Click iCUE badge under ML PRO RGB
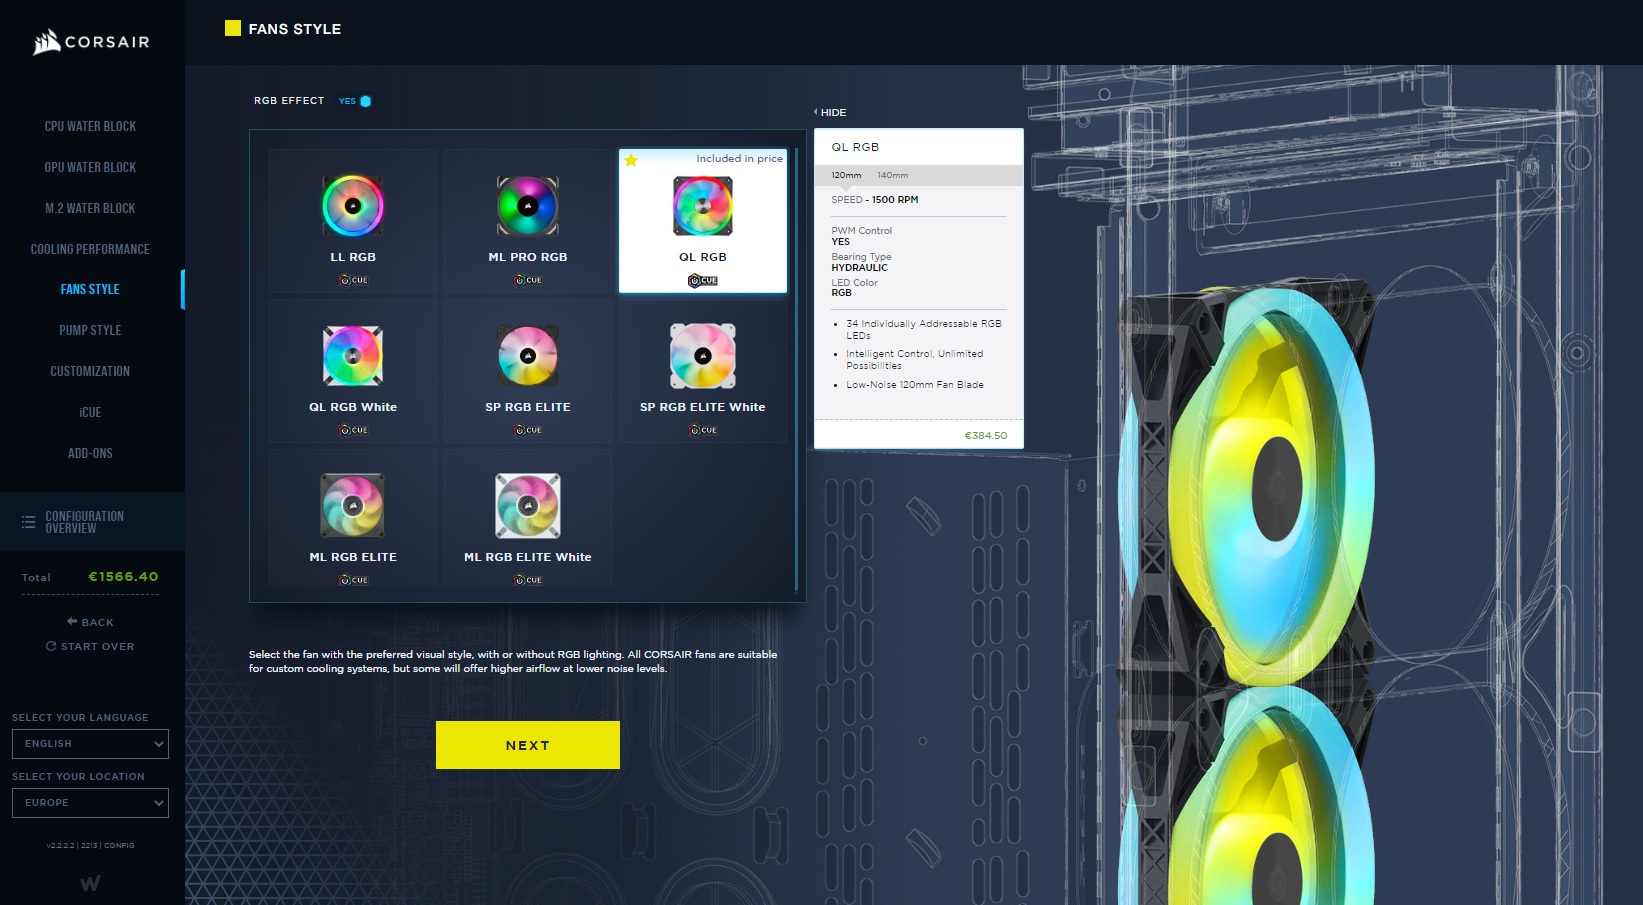 click(528, 280)
